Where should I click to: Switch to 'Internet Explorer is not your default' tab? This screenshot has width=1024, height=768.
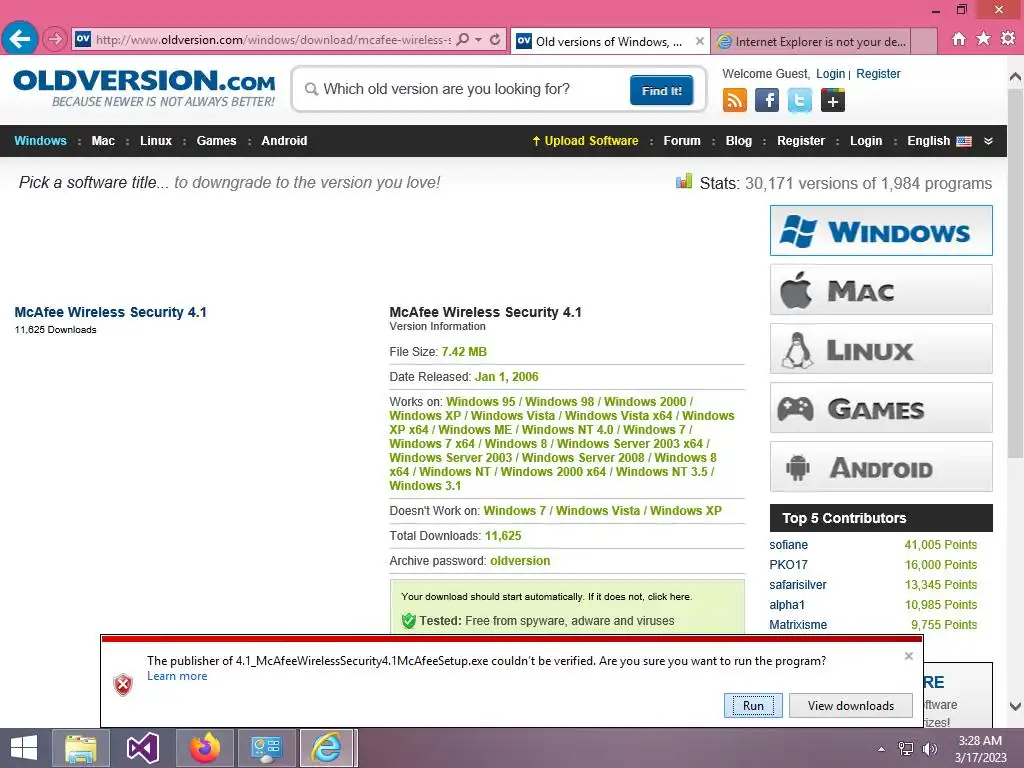[x=812, y=42]
